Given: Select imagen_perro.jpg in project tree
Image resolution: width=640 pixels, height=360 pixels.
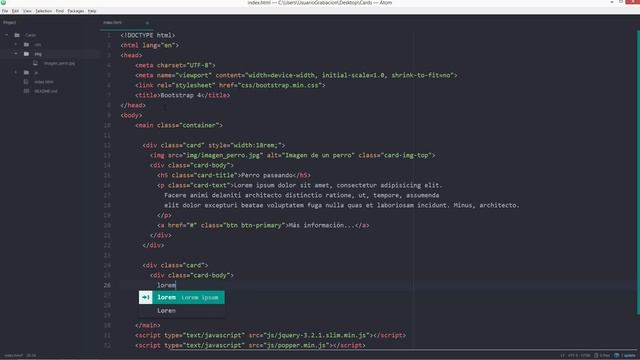Looking at the screenshot, I should [59, 63].
